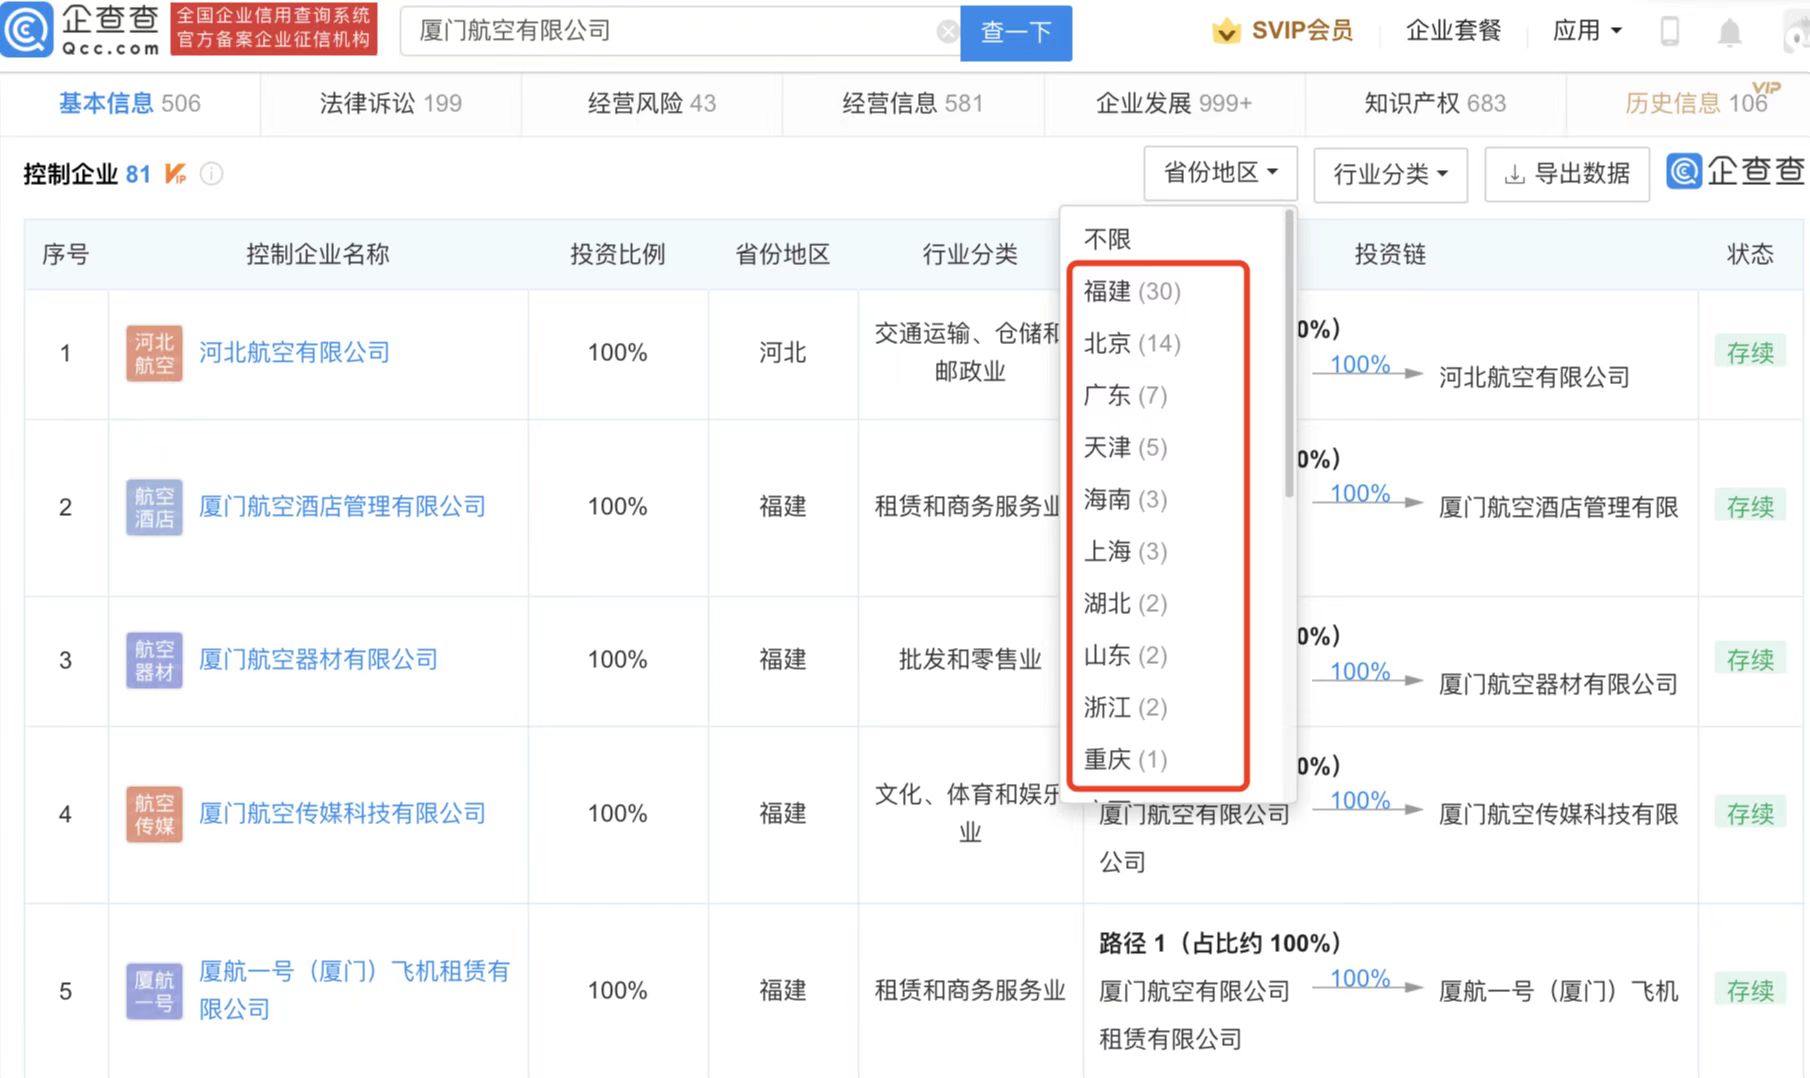Select 浙江 (2) in the province list

coord(1125,707)
